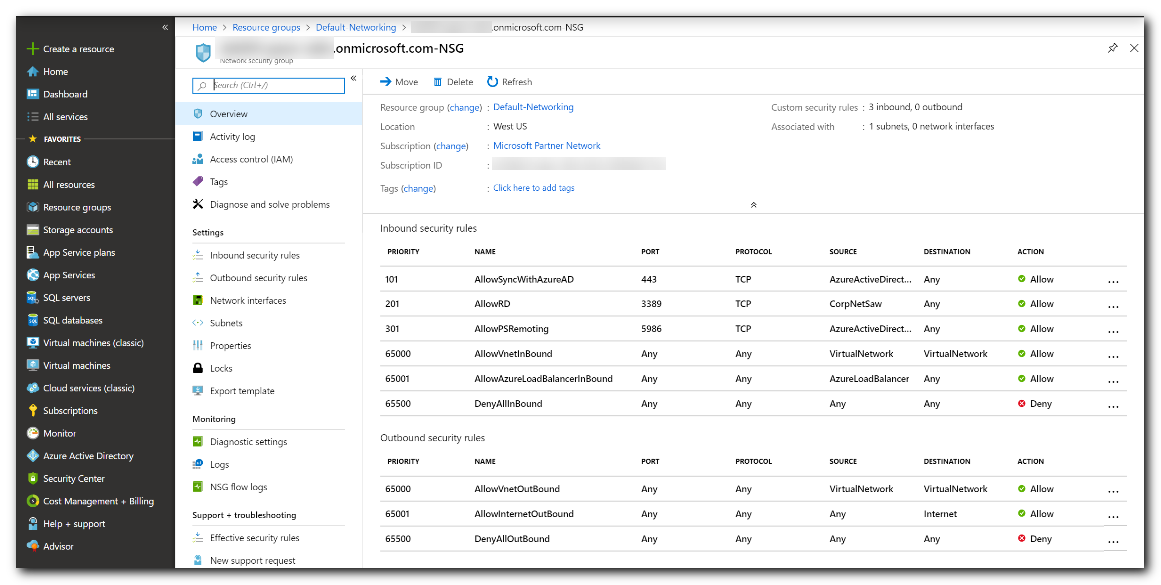
Task: Collapse the resource menu pane
Action: point(353,78)
